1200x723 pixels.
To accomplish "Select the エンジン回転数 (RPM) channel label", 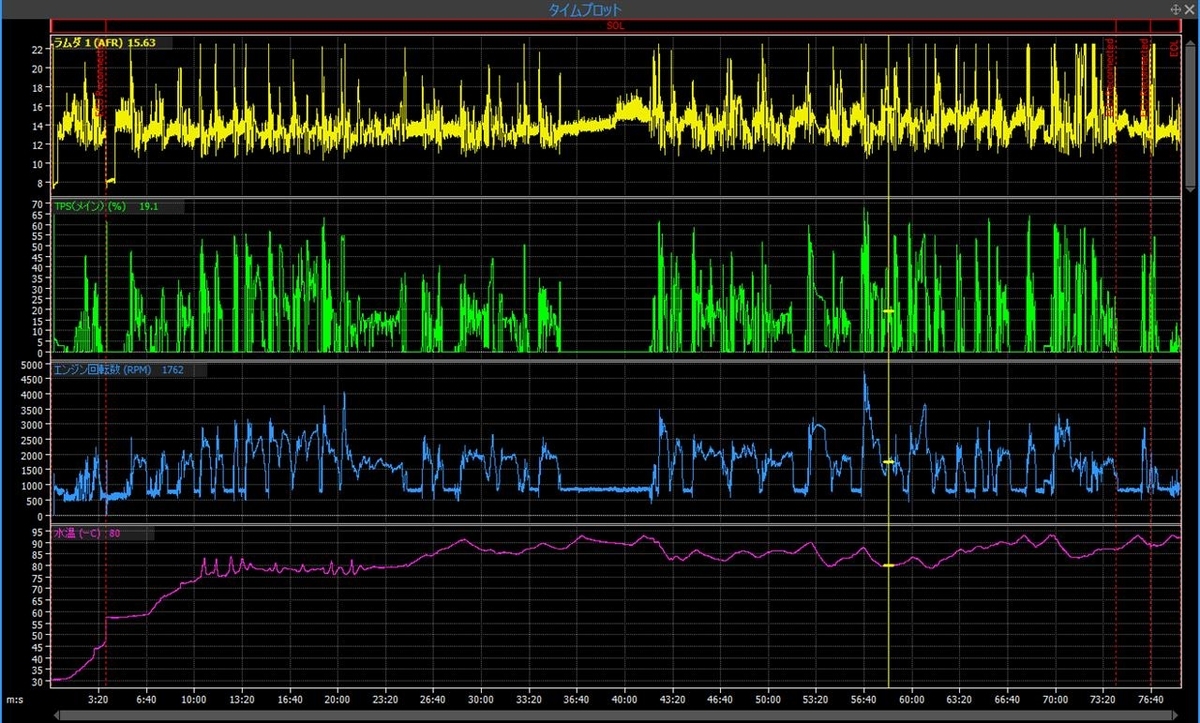I will point(105,370).
